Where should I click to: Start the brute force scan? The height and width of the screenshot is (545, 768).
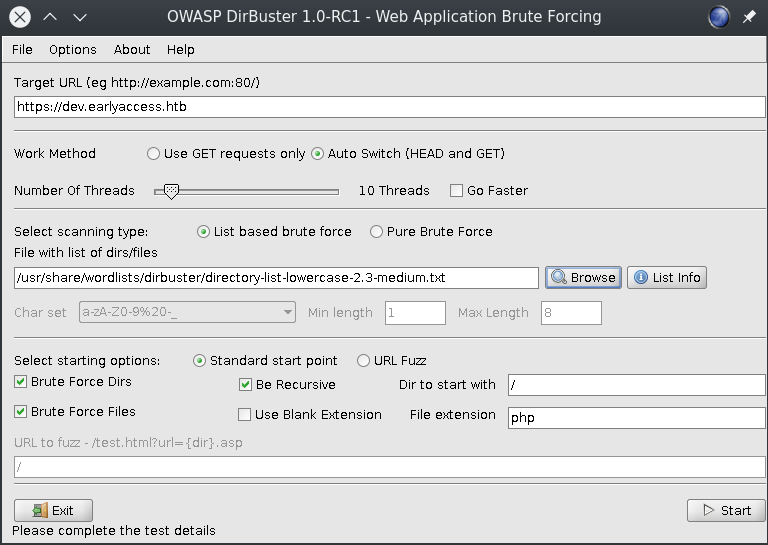(x=726, y=510)
